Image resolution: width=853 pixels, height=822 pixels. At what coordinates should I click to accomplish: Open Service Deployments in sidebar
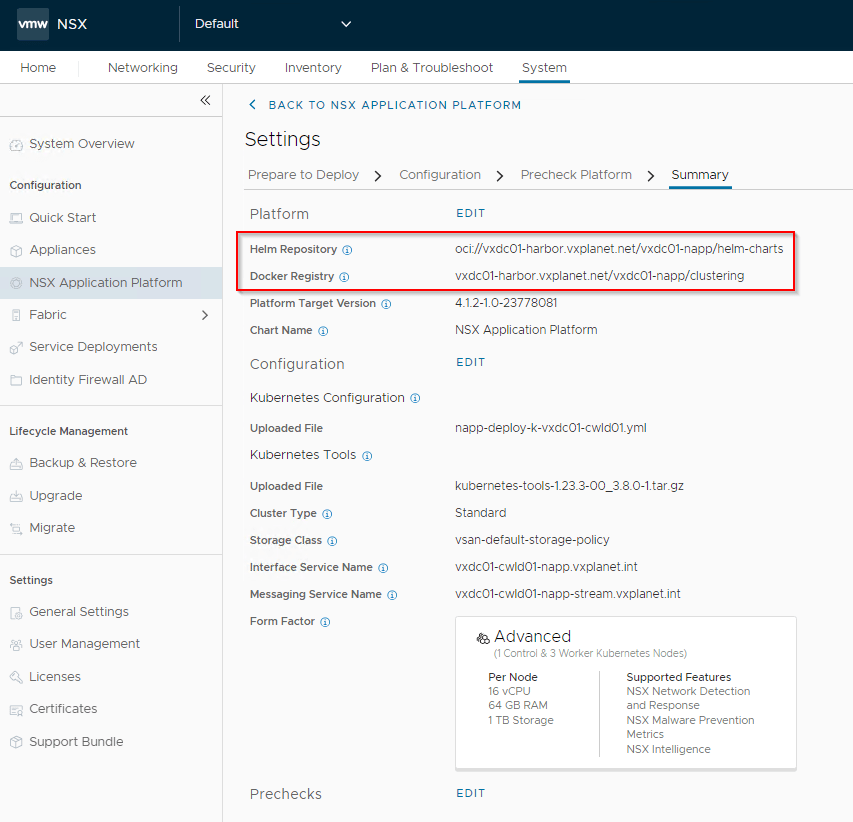click(x=93, y=347)
